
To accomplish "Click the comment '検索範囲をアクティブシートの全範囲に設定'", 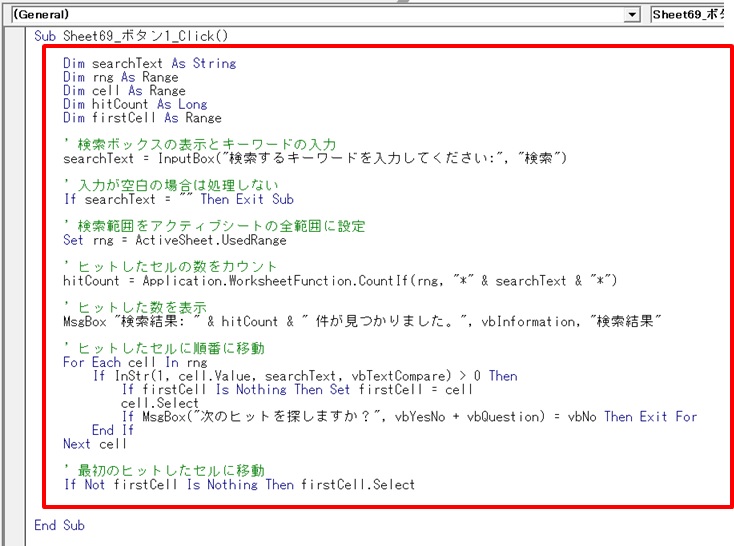I will click(215, 226).
